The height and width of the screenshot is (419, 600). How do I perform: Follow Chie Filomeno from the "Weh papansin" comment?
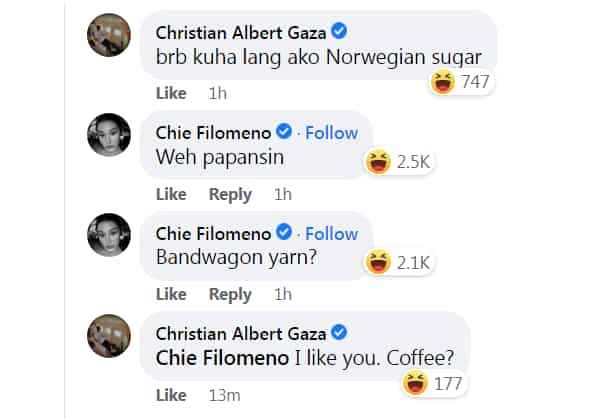tap(331, 133)
